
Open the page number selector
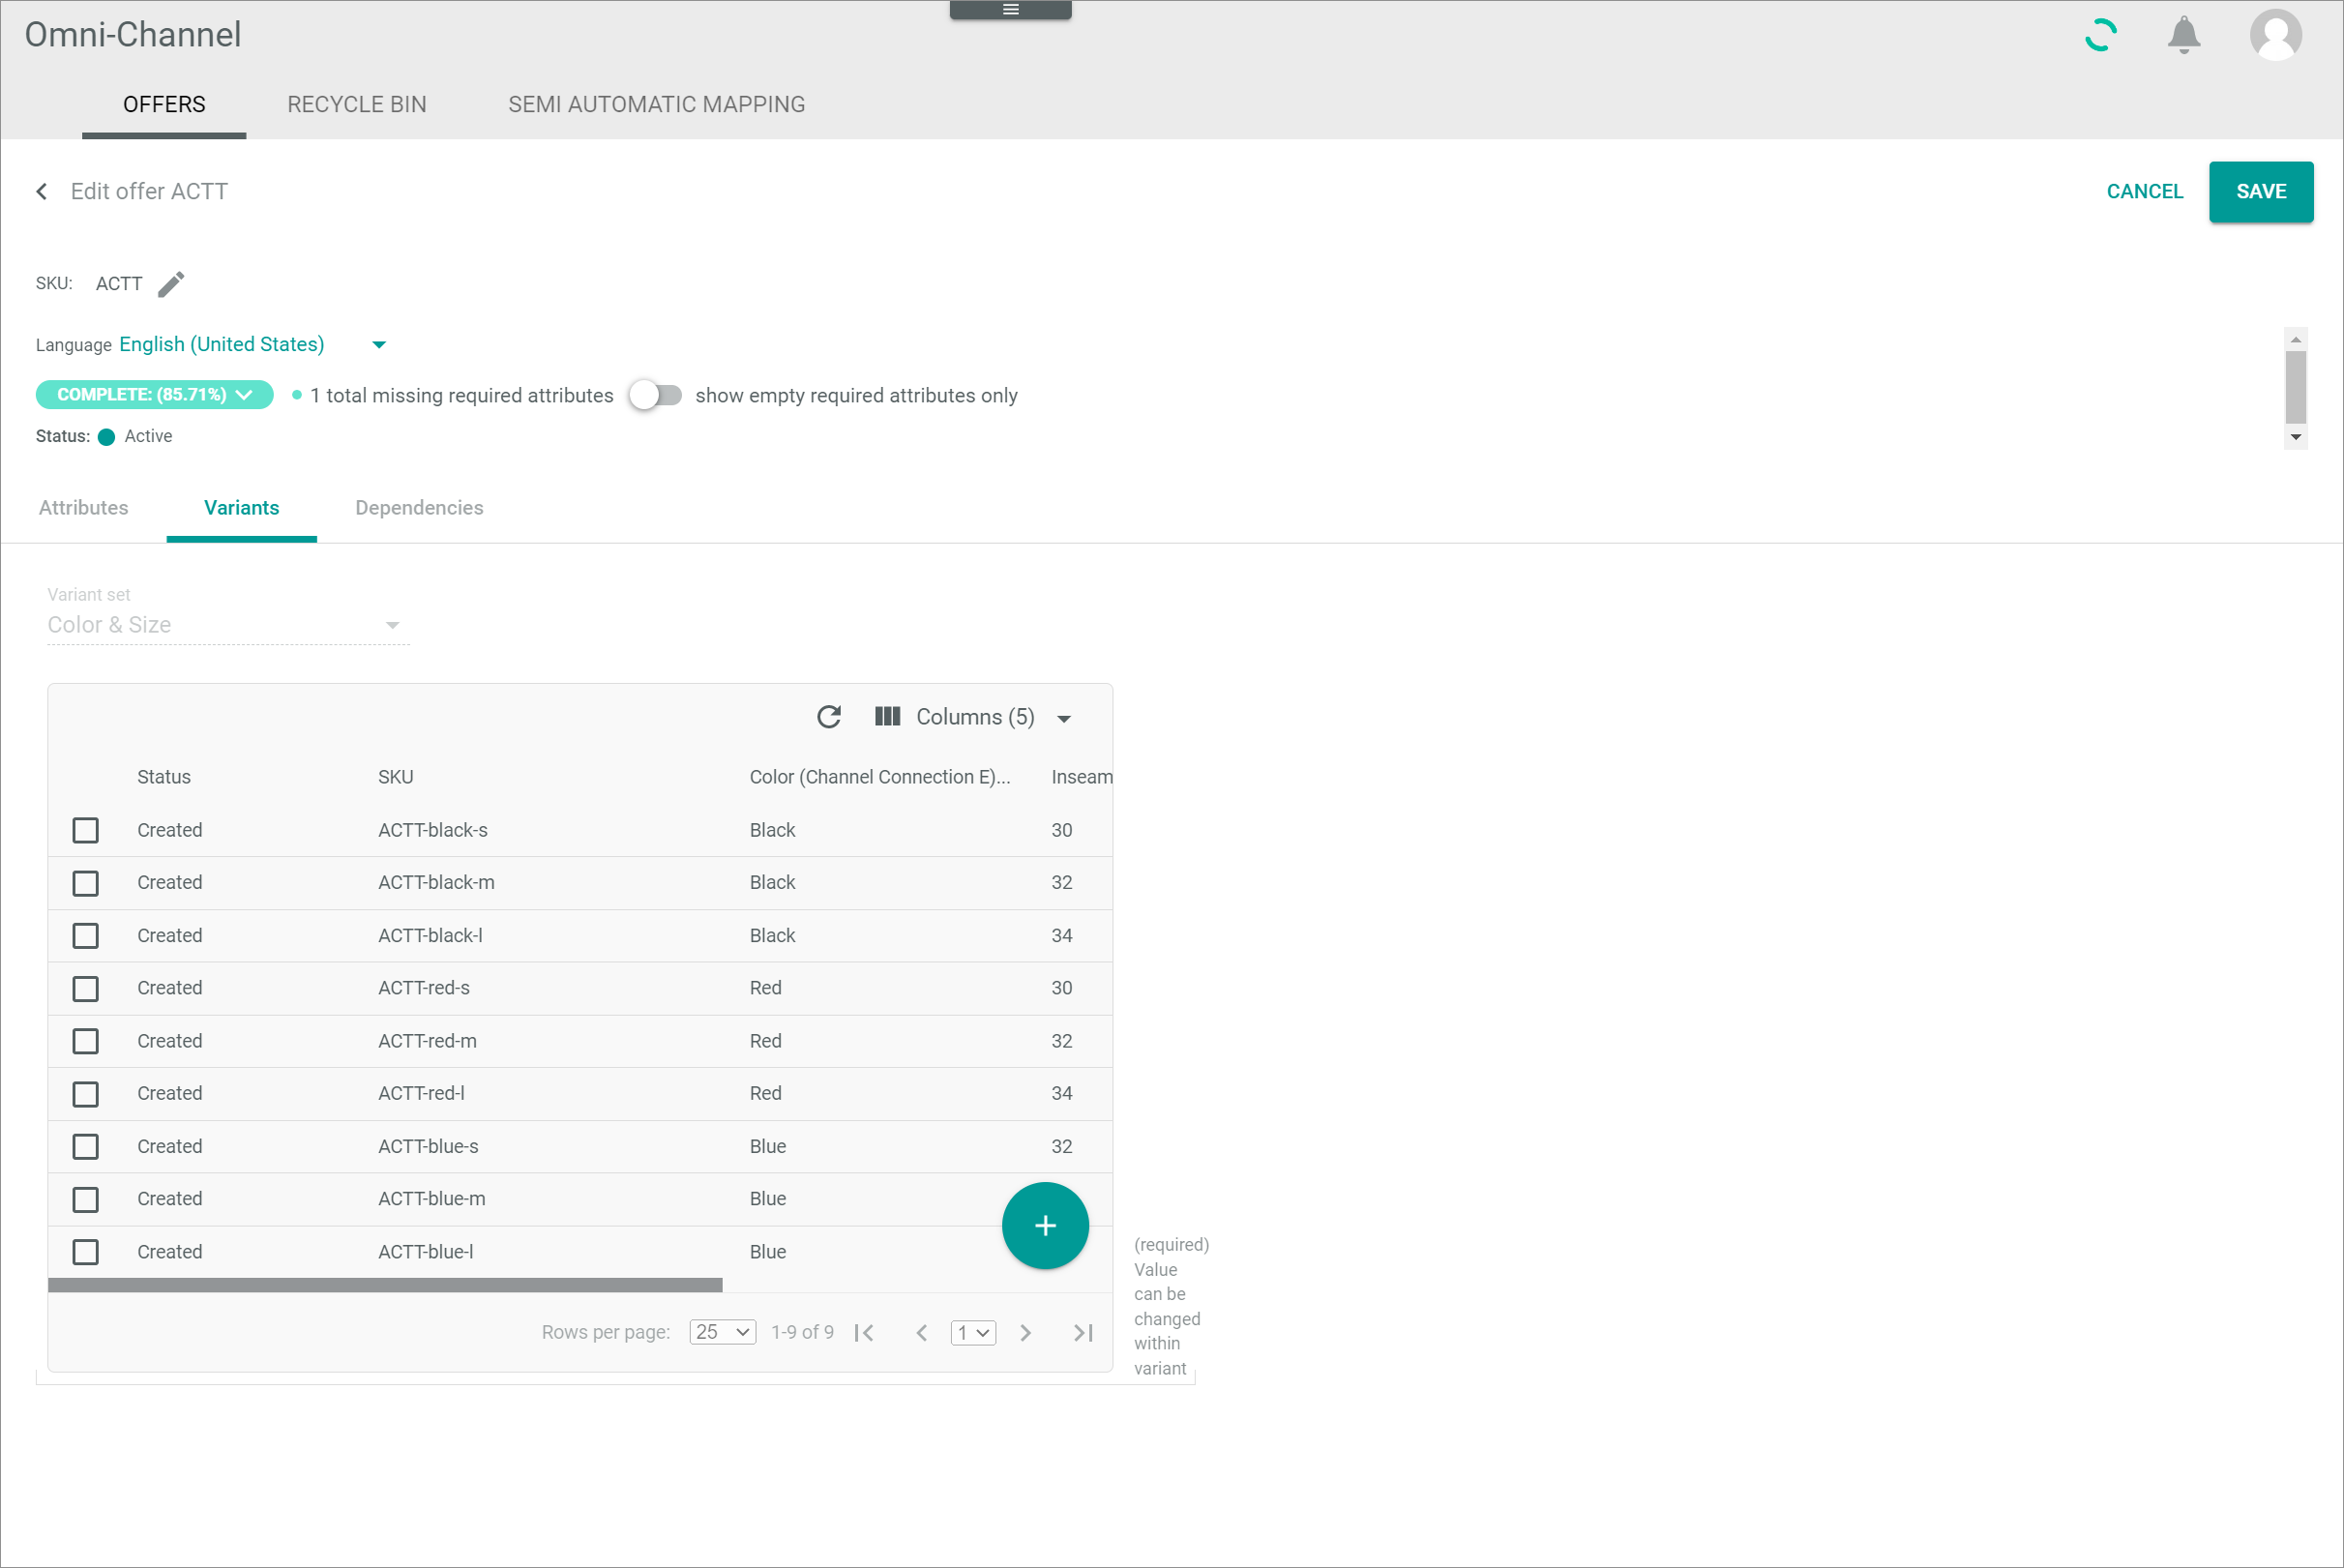(973, 1332)
